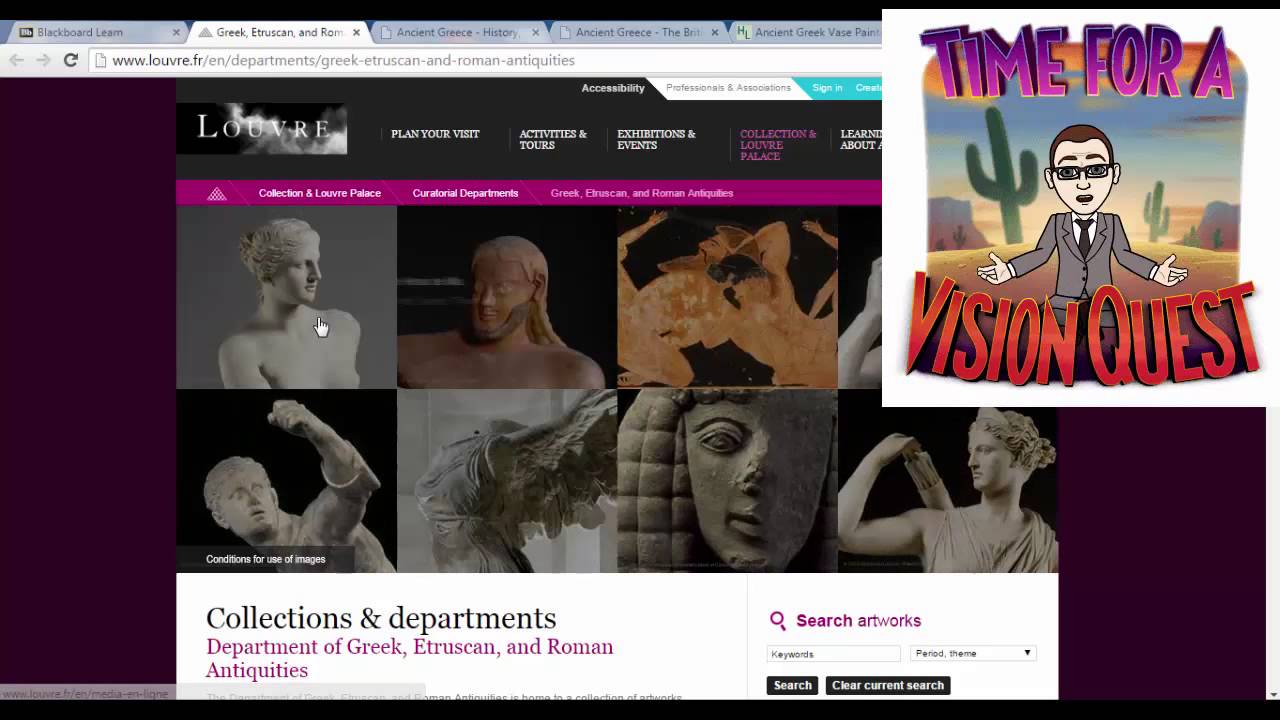Click the address bar URL field
The image size is (1280, 720).
[485, 60]
